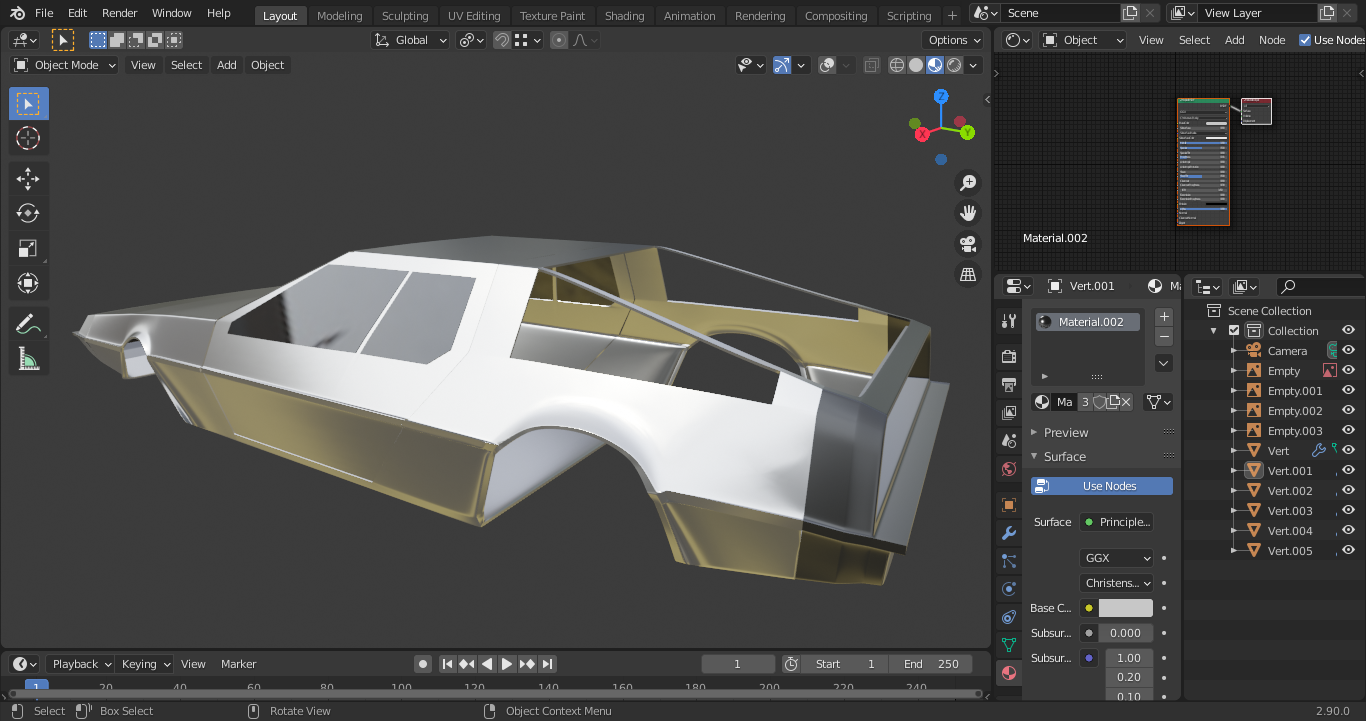1366x721 pixels.
Task: Jump to timeline end button
Action: tap(547, 664)
